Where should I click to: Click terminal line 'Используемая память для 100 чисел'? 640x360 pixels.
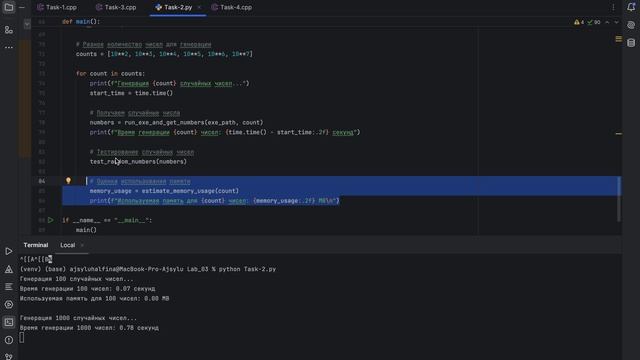94,299
